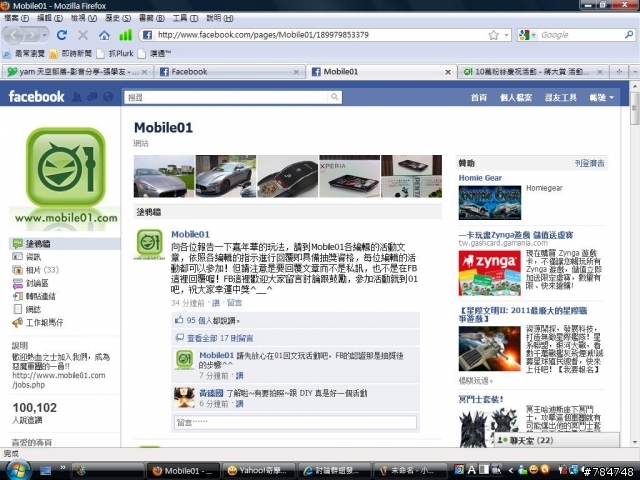Click the green signal bars toolbar icon

[125, 35]
